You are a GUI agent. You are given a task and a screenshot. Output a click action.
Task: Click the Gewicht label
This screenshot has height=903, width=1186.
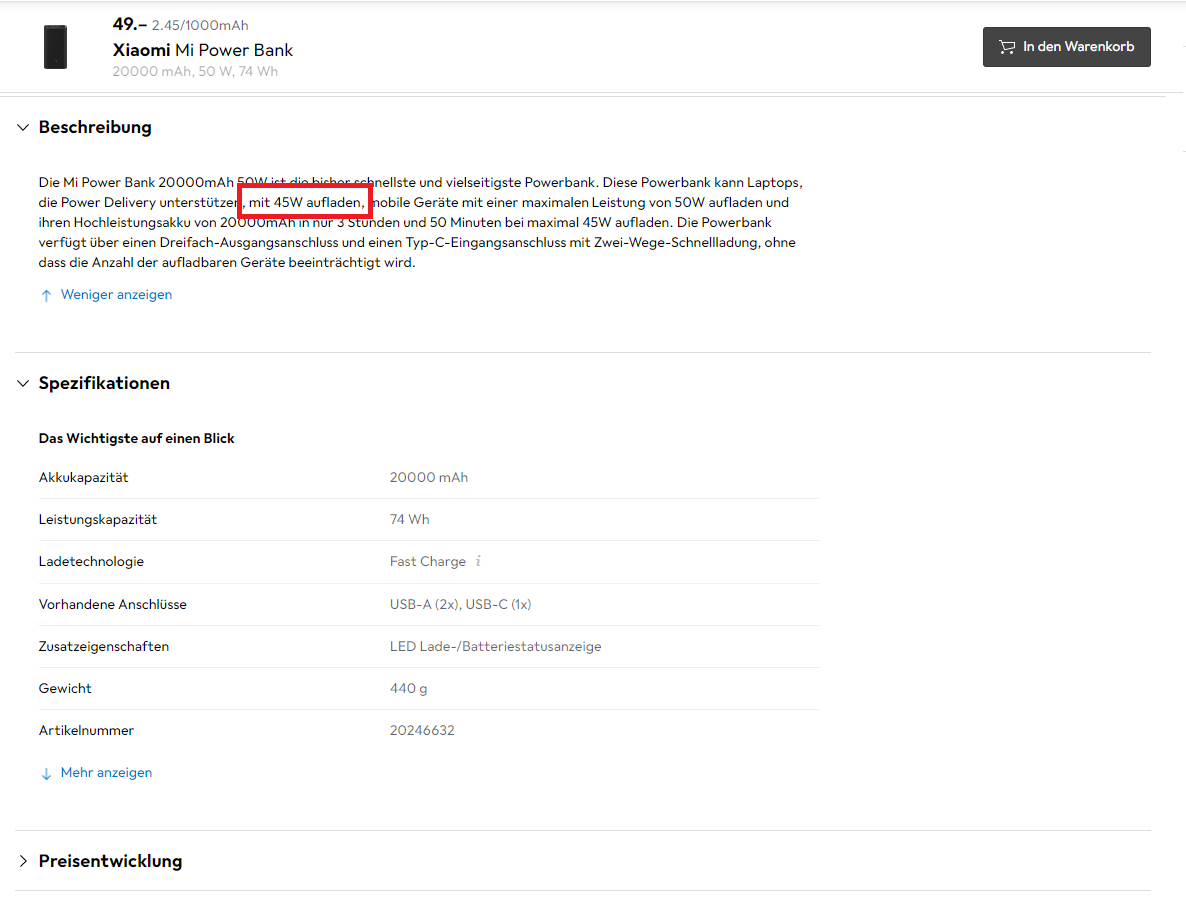65,689
